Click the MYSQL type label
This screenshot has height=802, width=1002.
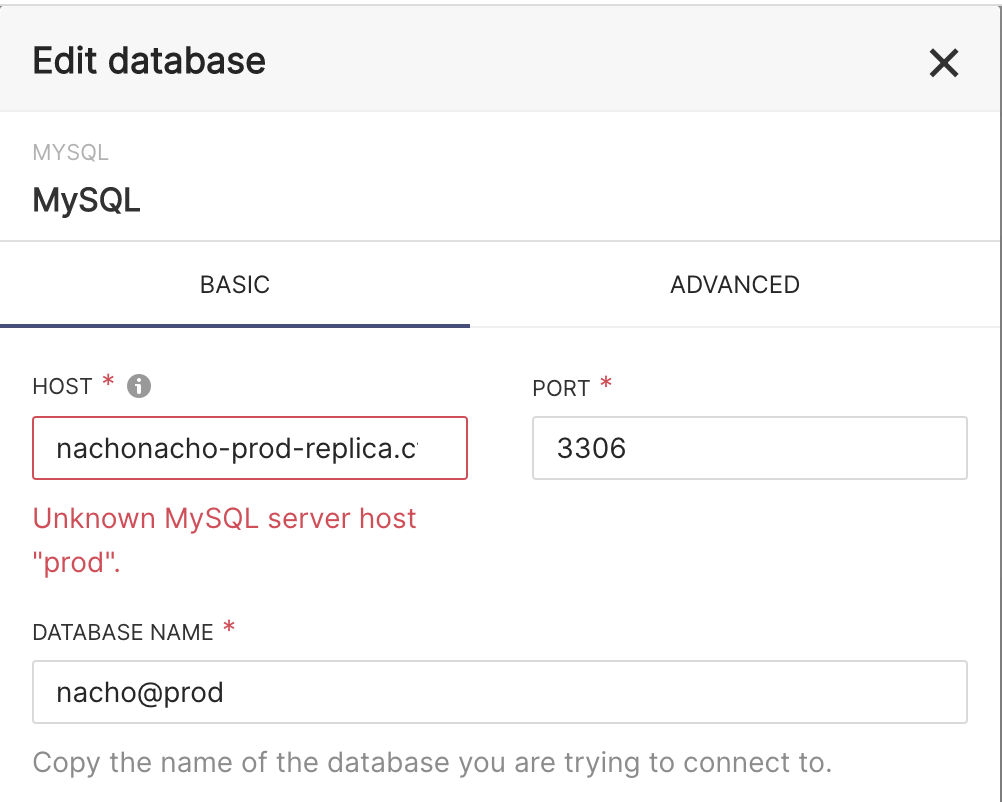70,152
